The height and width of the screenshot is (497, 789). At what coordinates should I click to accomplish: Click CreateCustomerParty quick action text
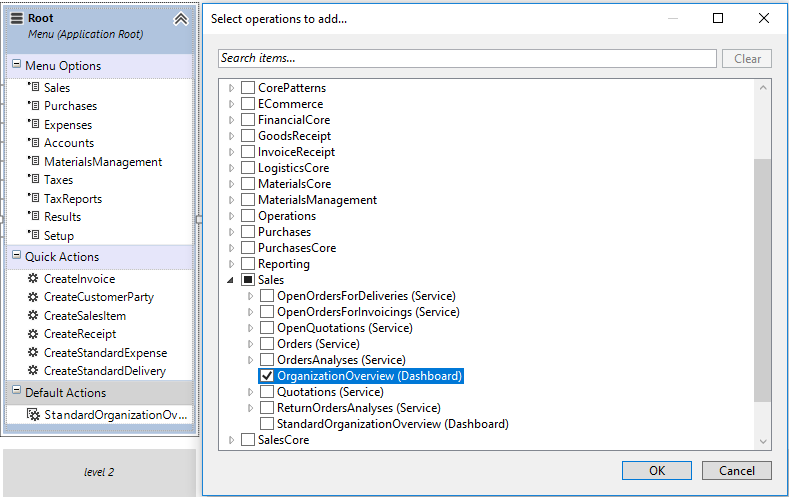tap(99, 297)
